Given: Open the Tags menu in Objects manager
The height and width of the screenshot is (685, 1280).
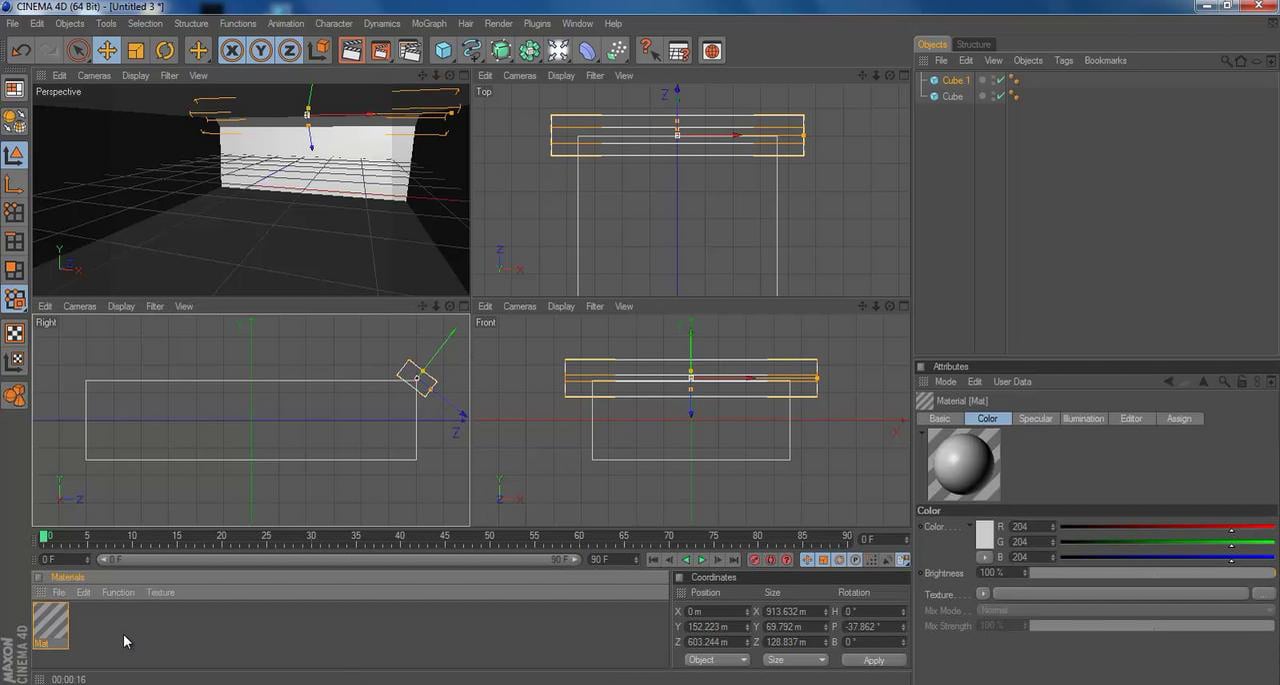Looking at the screenshot, I should (1063, 61).
